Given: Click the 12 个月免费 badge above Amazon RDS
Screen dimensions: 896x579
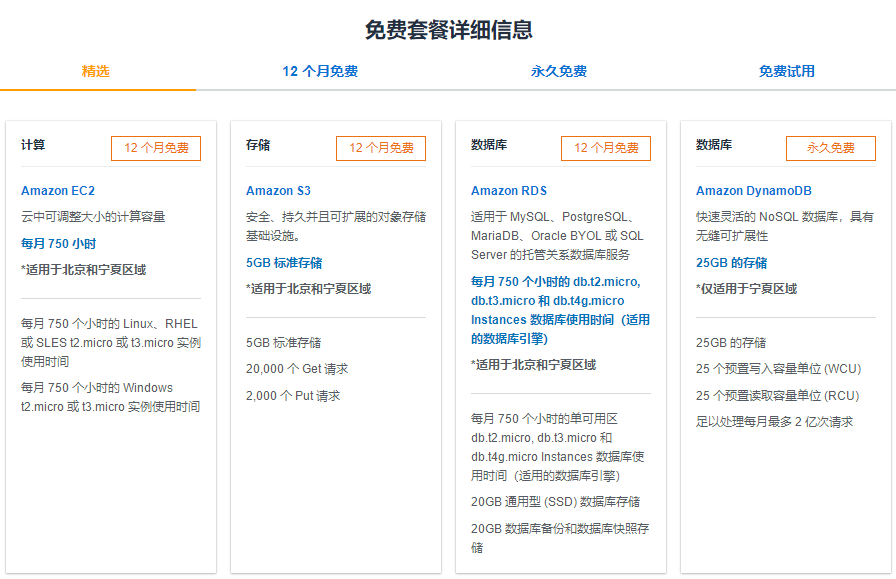Looking at the screenshot, I should point(606,148).
